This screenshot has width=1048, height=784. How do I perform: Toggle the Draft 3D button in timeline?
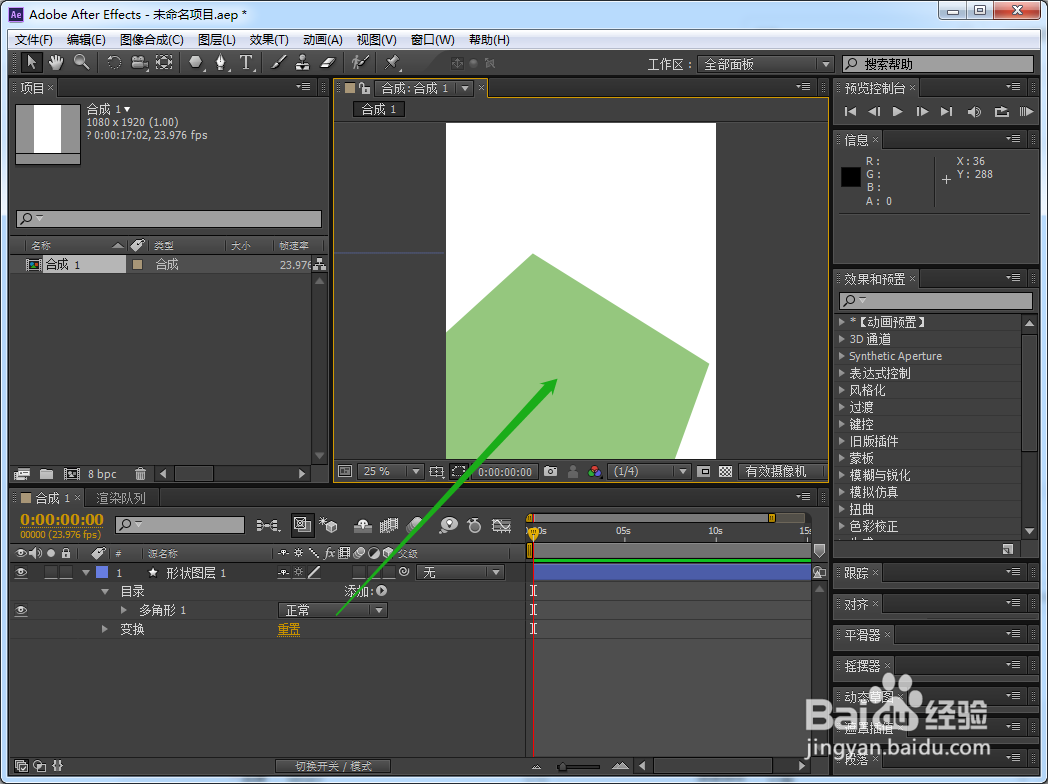click(x=328, y=525)
